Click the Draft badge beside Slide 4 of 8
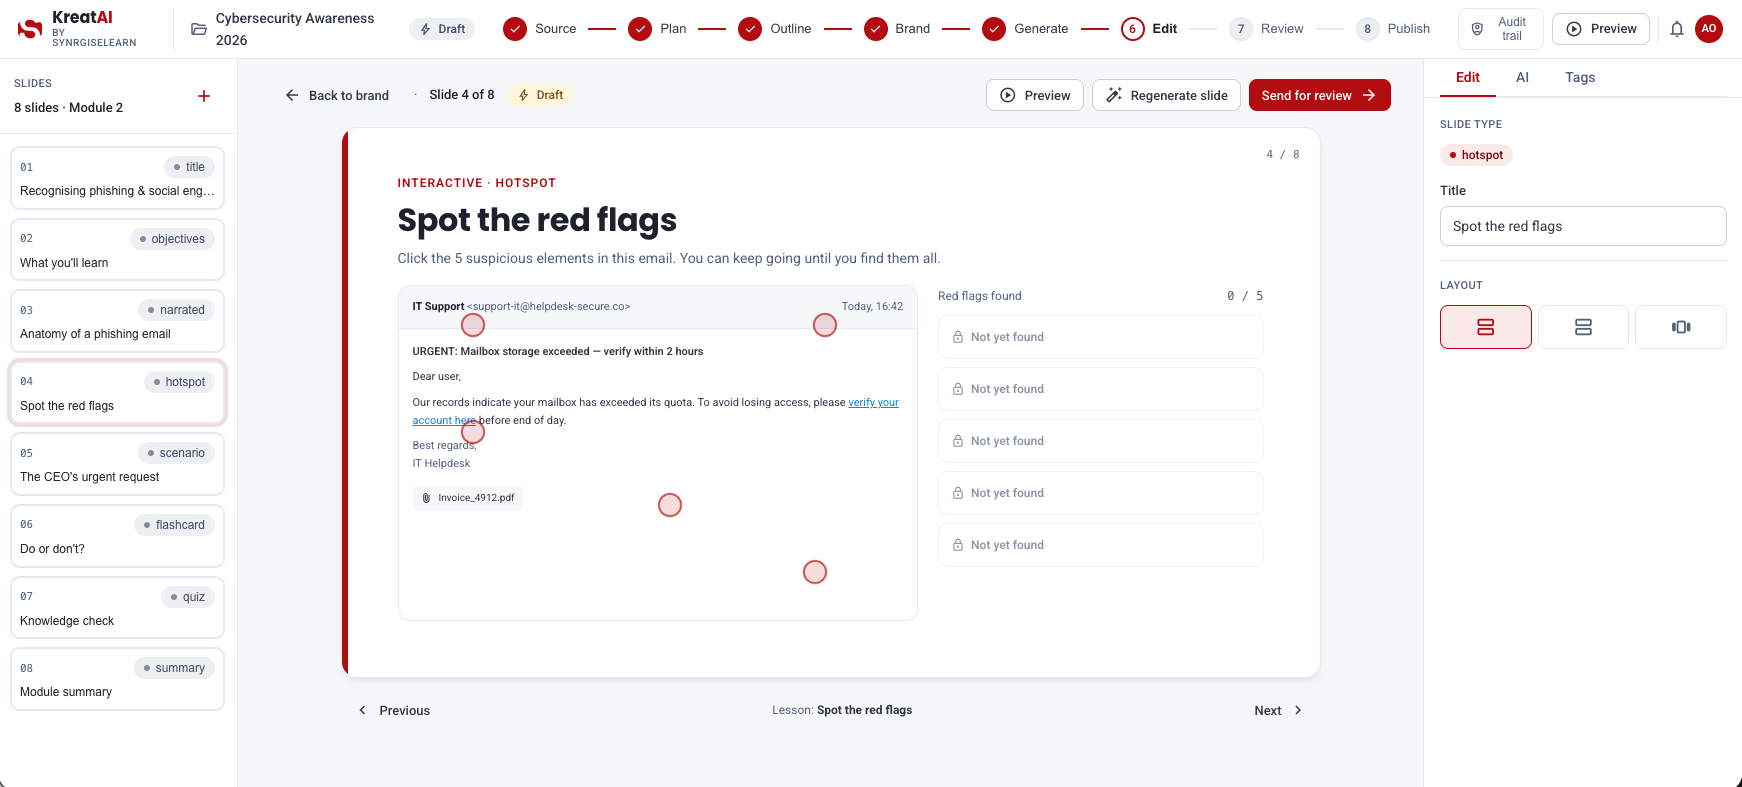 pyautogui.click(x=540, y=95)
